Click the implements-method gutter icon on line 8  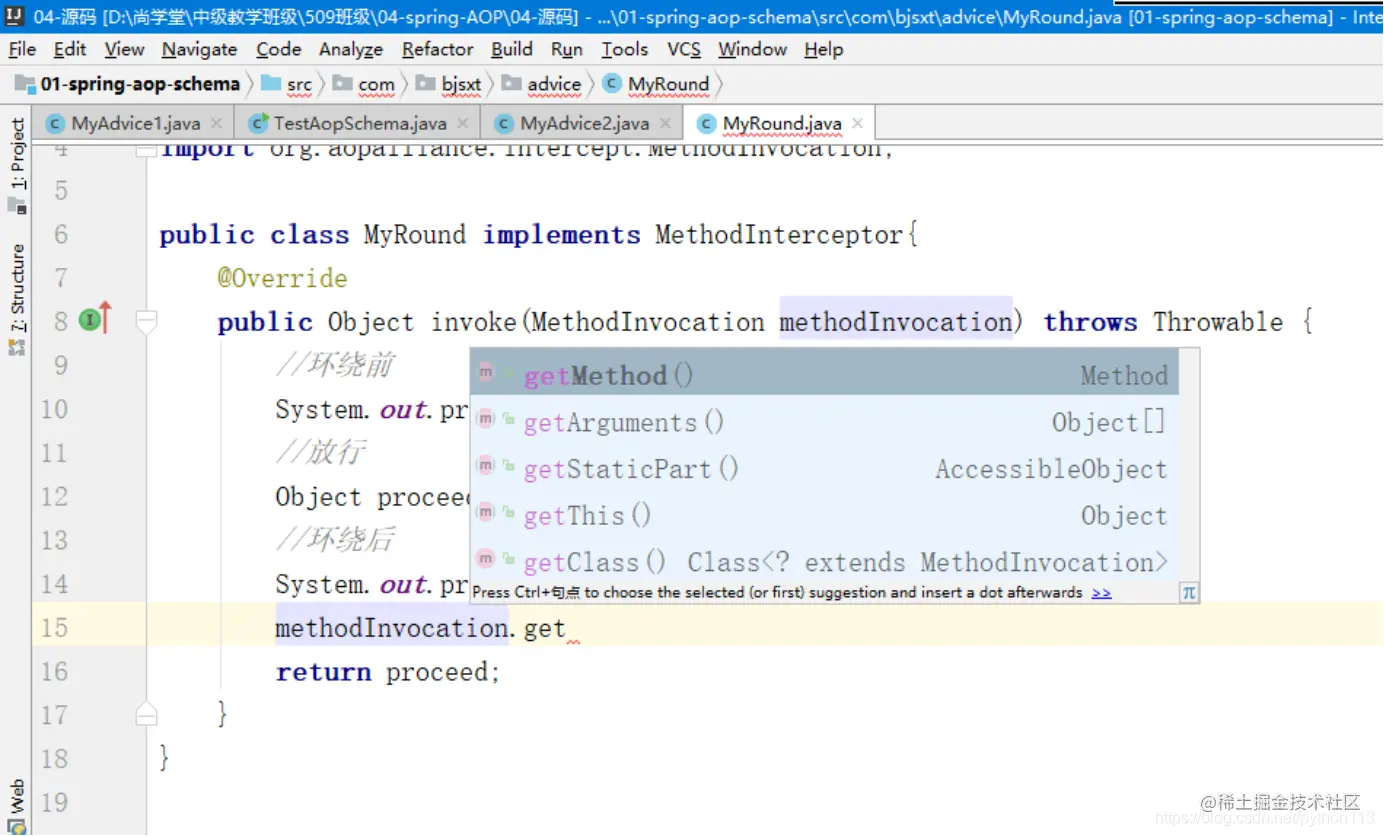[91, 321]
